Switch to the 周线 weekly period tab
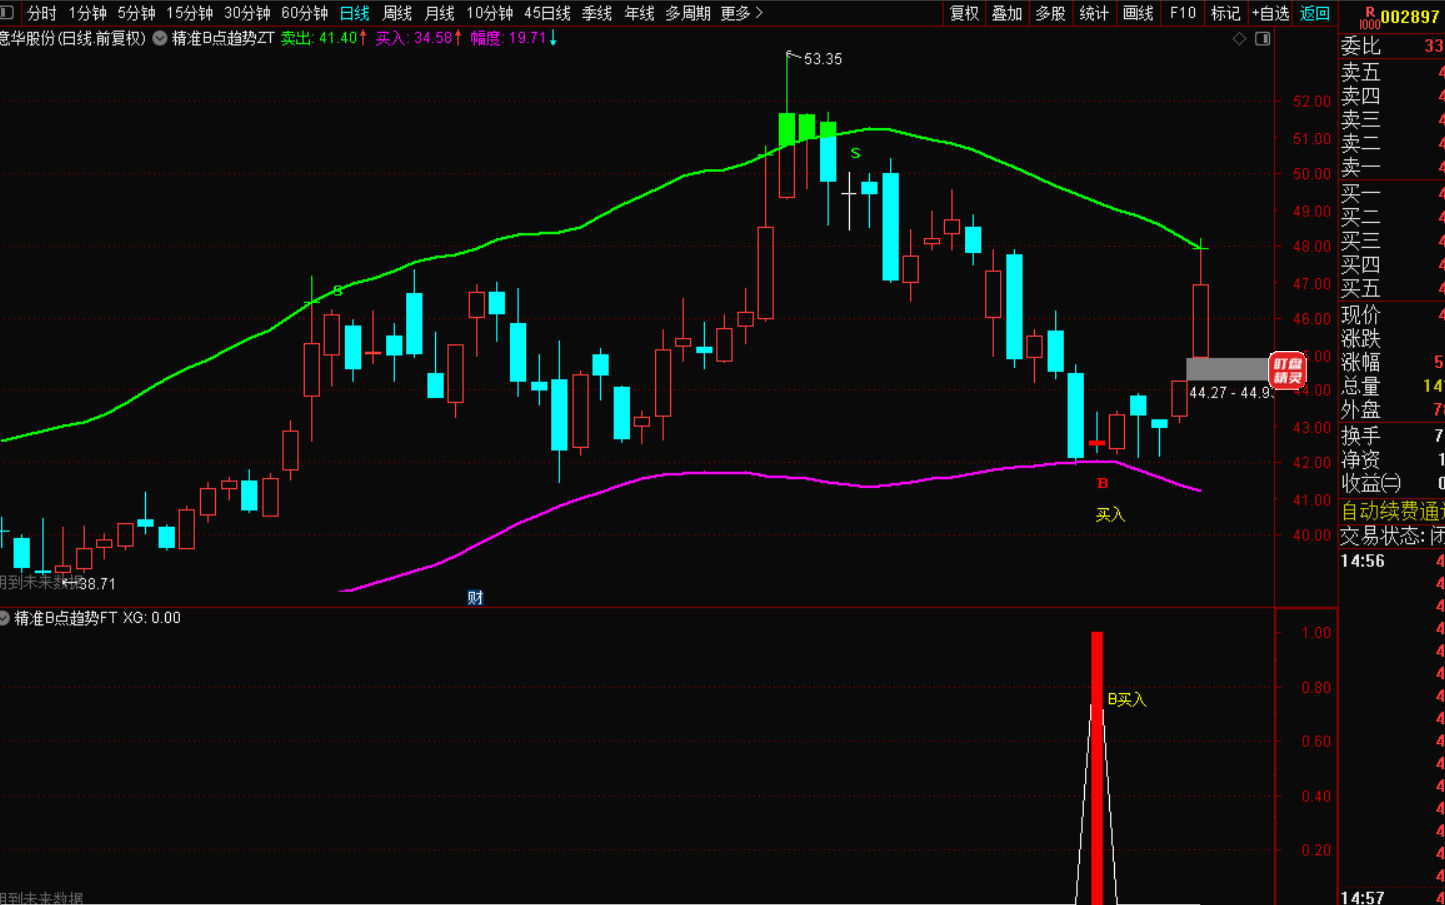1445x905 pixels. [x=397, y=13]
